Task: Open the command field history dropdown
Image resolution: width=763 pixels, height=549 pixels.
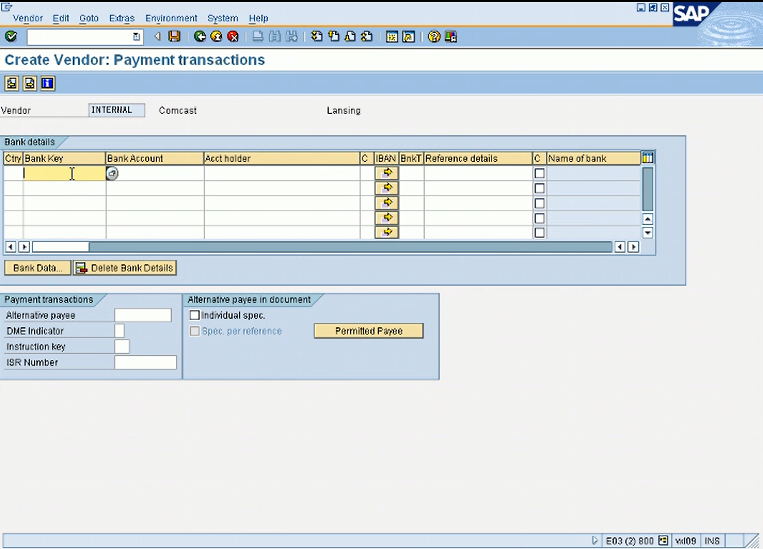Action: (136, 37)
